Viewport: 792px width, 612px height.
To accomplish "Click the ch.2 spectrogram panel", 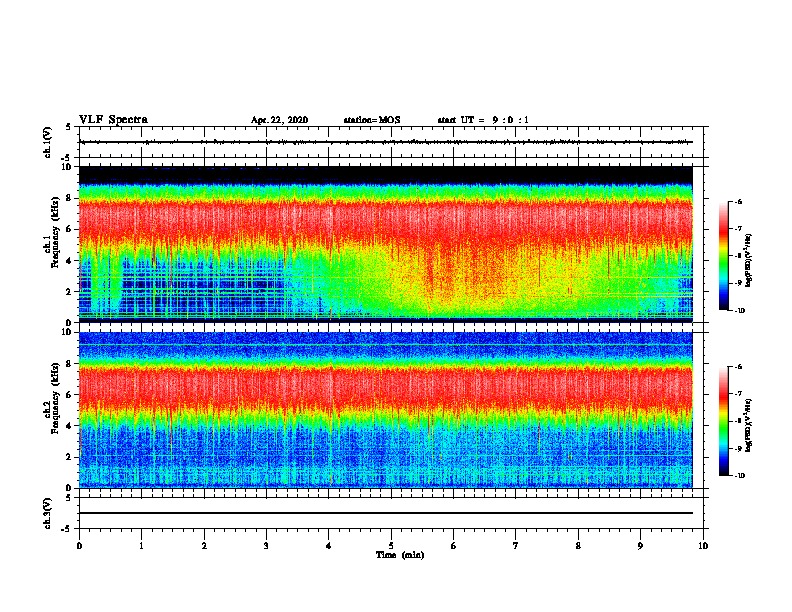I will point(386,410).
